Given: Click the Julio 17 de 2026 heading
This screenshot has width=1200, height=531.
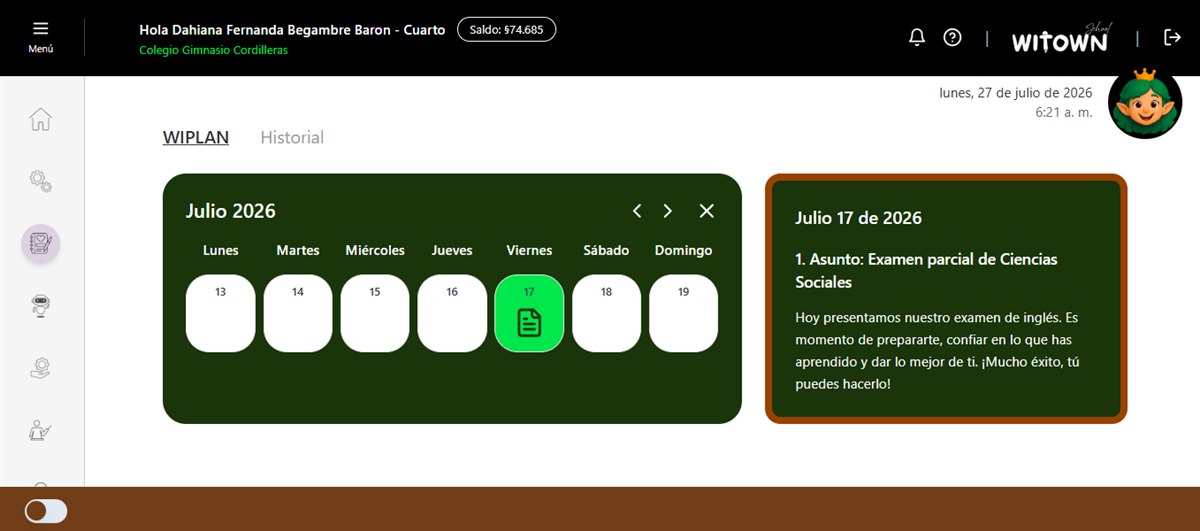Looking at the screenshot, I should pos(859,218).
